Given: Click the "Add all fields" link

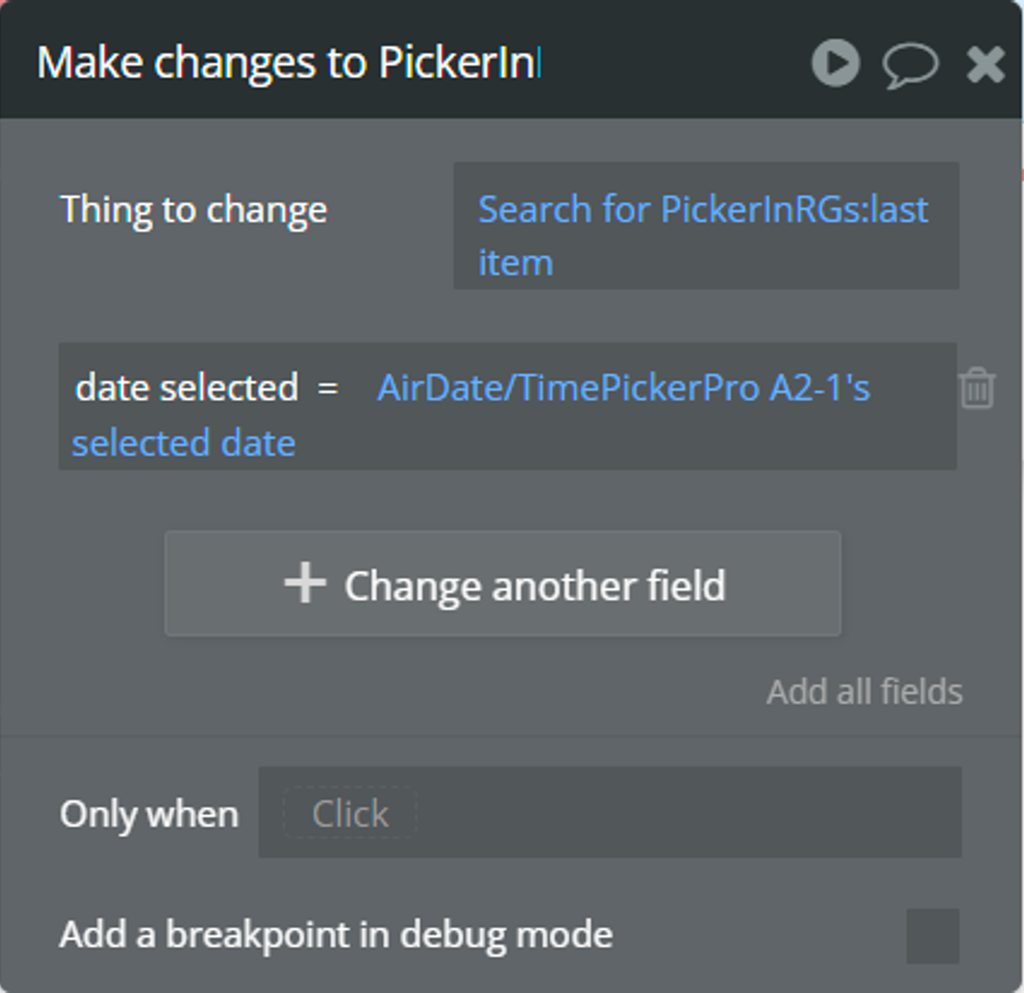Looking at the screenshot, I should point(864,692).
